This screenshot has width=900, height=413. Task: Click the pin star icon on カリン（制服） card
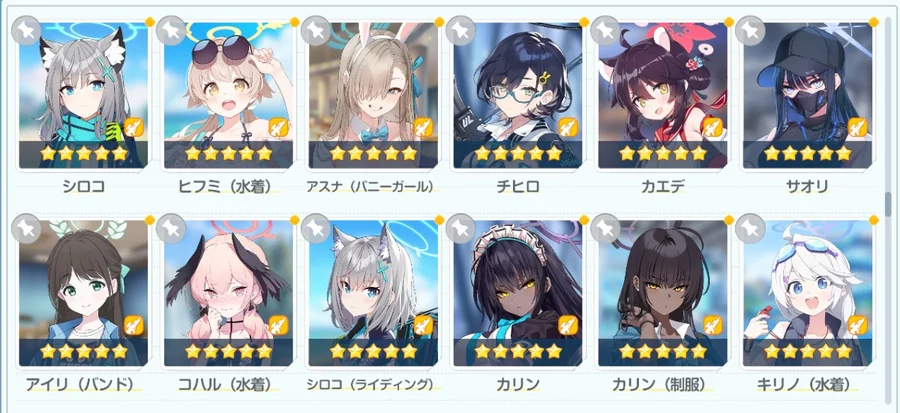605,228
